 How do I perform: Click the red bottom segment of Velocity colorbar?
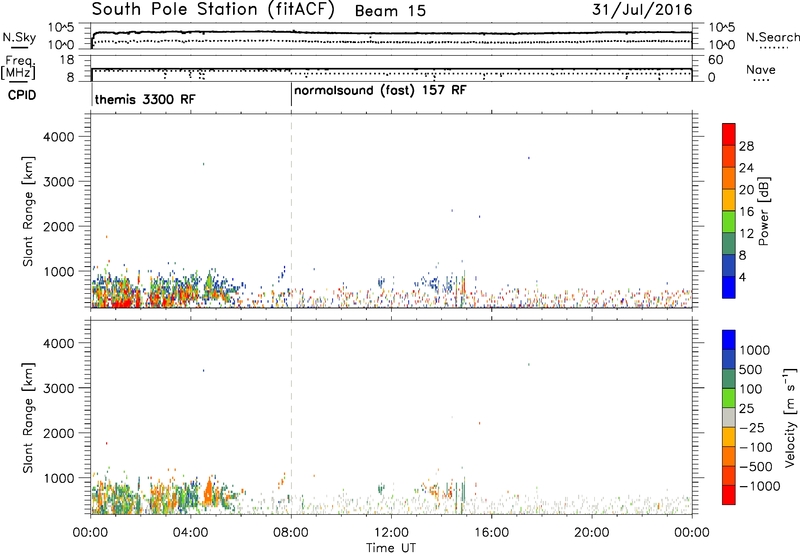click(729, 495)
